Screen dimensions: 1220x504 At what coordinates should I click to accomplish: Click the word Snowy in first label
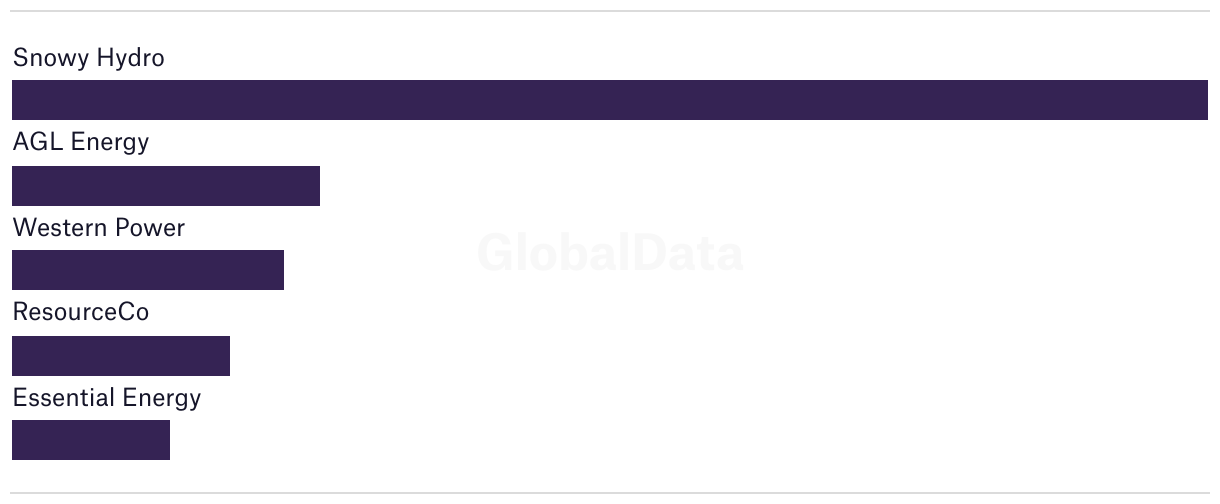[x=51, y=58]
